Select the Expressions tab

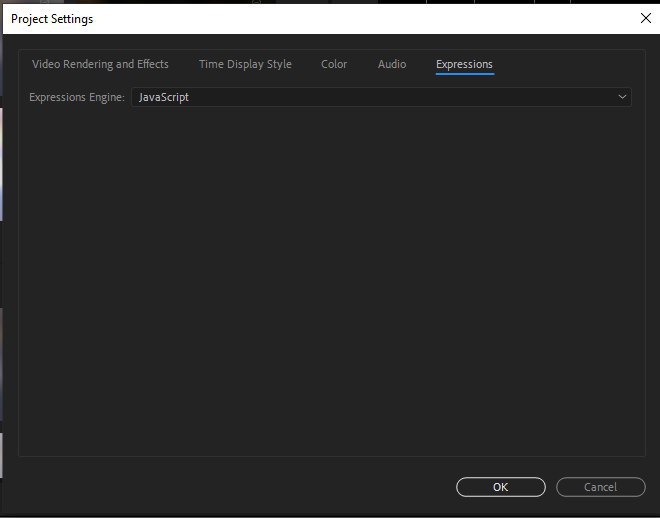[x=464, y=64]
